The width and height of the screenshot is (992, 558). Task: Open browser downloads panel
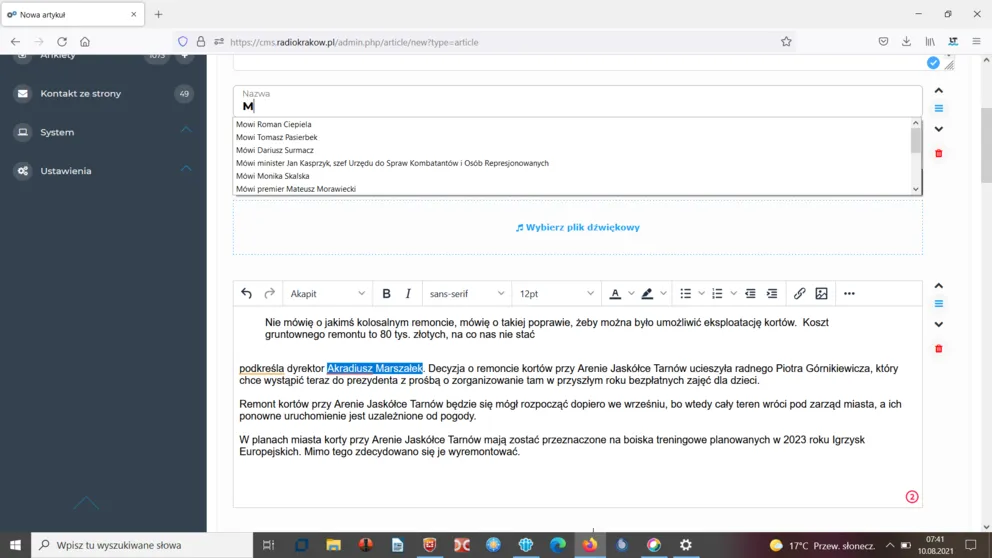[x=906, y=42]
